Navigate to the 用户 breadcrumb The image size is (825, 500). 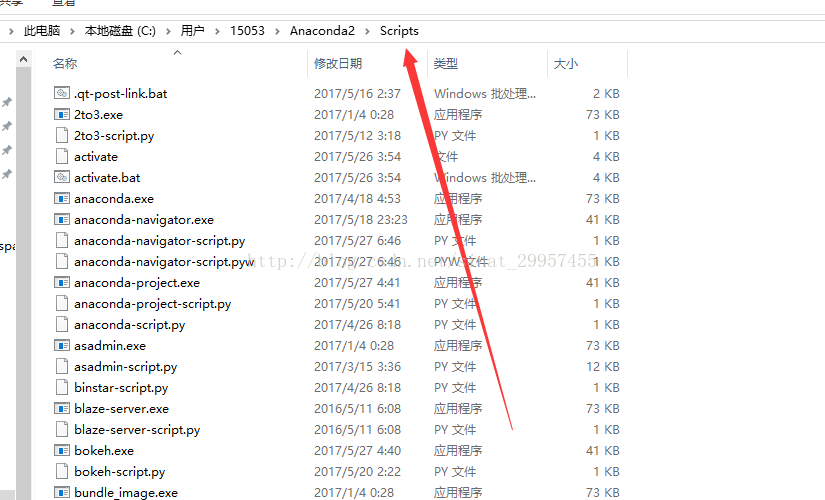pyautogui.click(x=193, y=31)
